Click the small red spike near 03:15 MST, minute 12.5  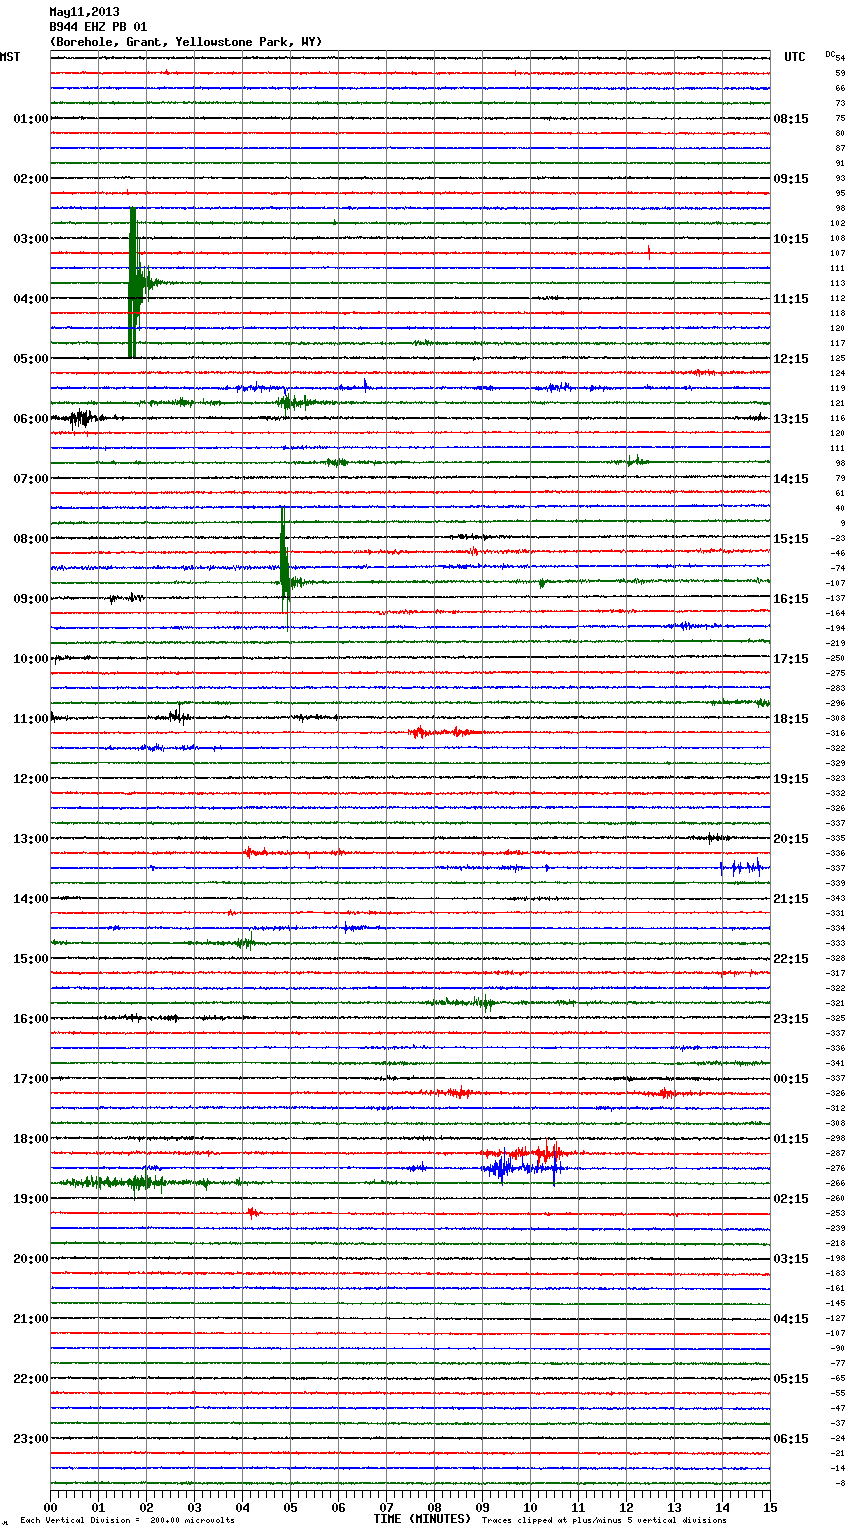click(x=649, y=252)
